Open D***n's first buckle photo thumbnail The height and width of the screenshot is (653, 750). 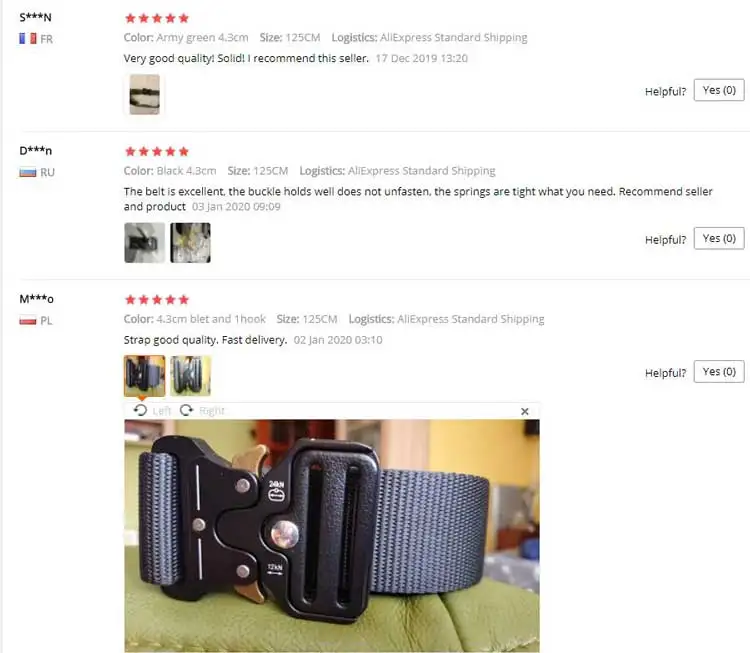[x=144, y=243]
